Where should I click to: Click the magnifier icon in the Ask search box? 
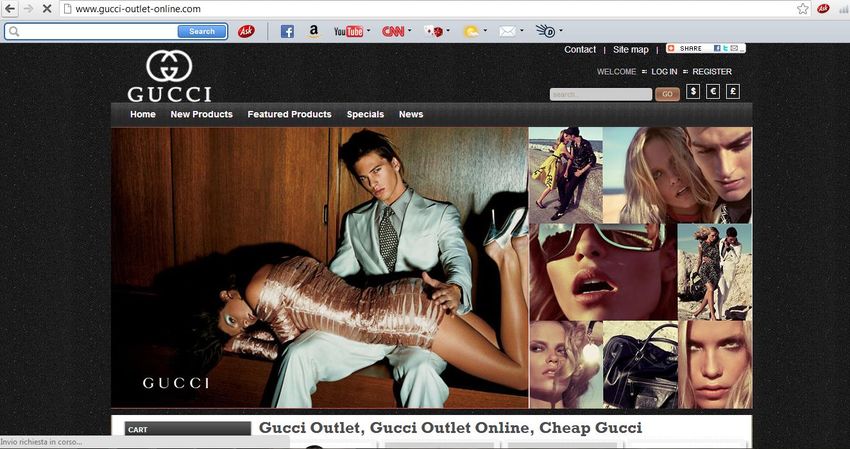(14, 31)
